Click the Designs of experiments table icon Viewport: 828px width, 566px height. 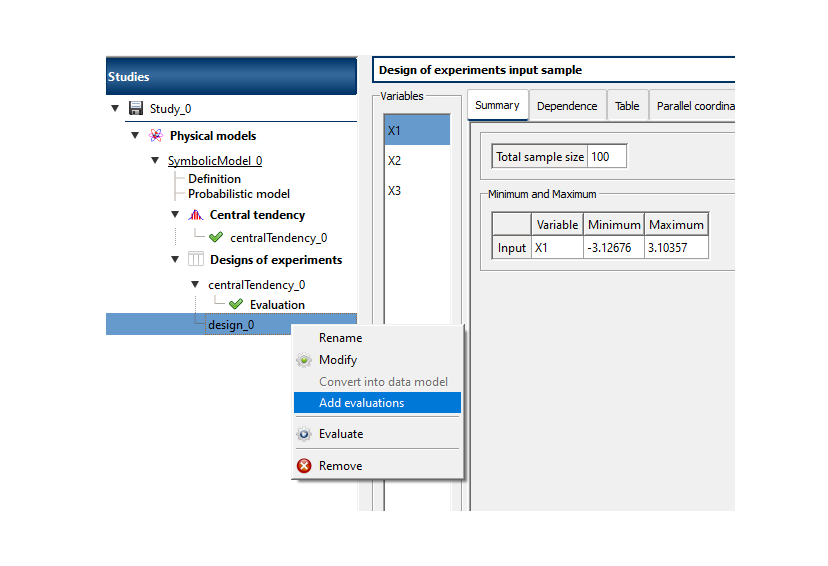(x=195, y=260)
